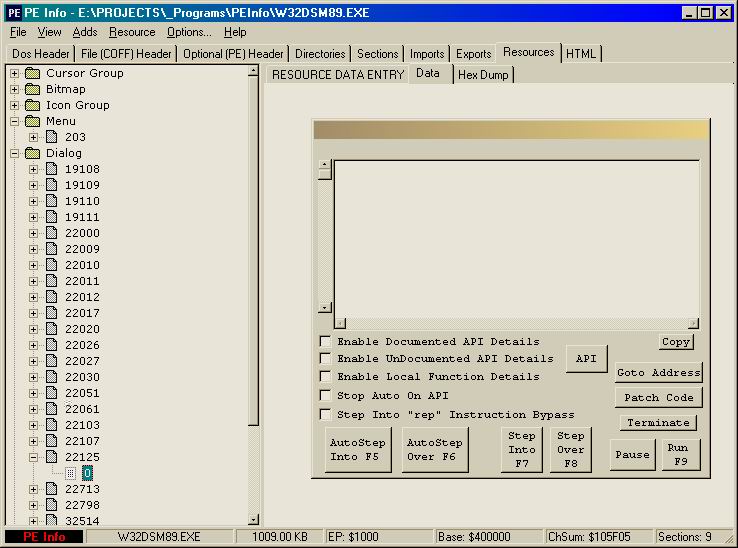Select the document icon for dialog 22125
This screenshot has height=548, width=738.
tap(52, 457)
